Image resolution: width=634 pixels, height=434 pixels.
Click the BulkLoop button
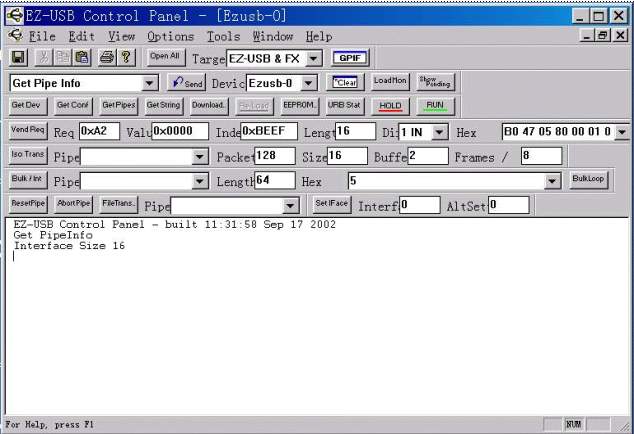(588, 180)
